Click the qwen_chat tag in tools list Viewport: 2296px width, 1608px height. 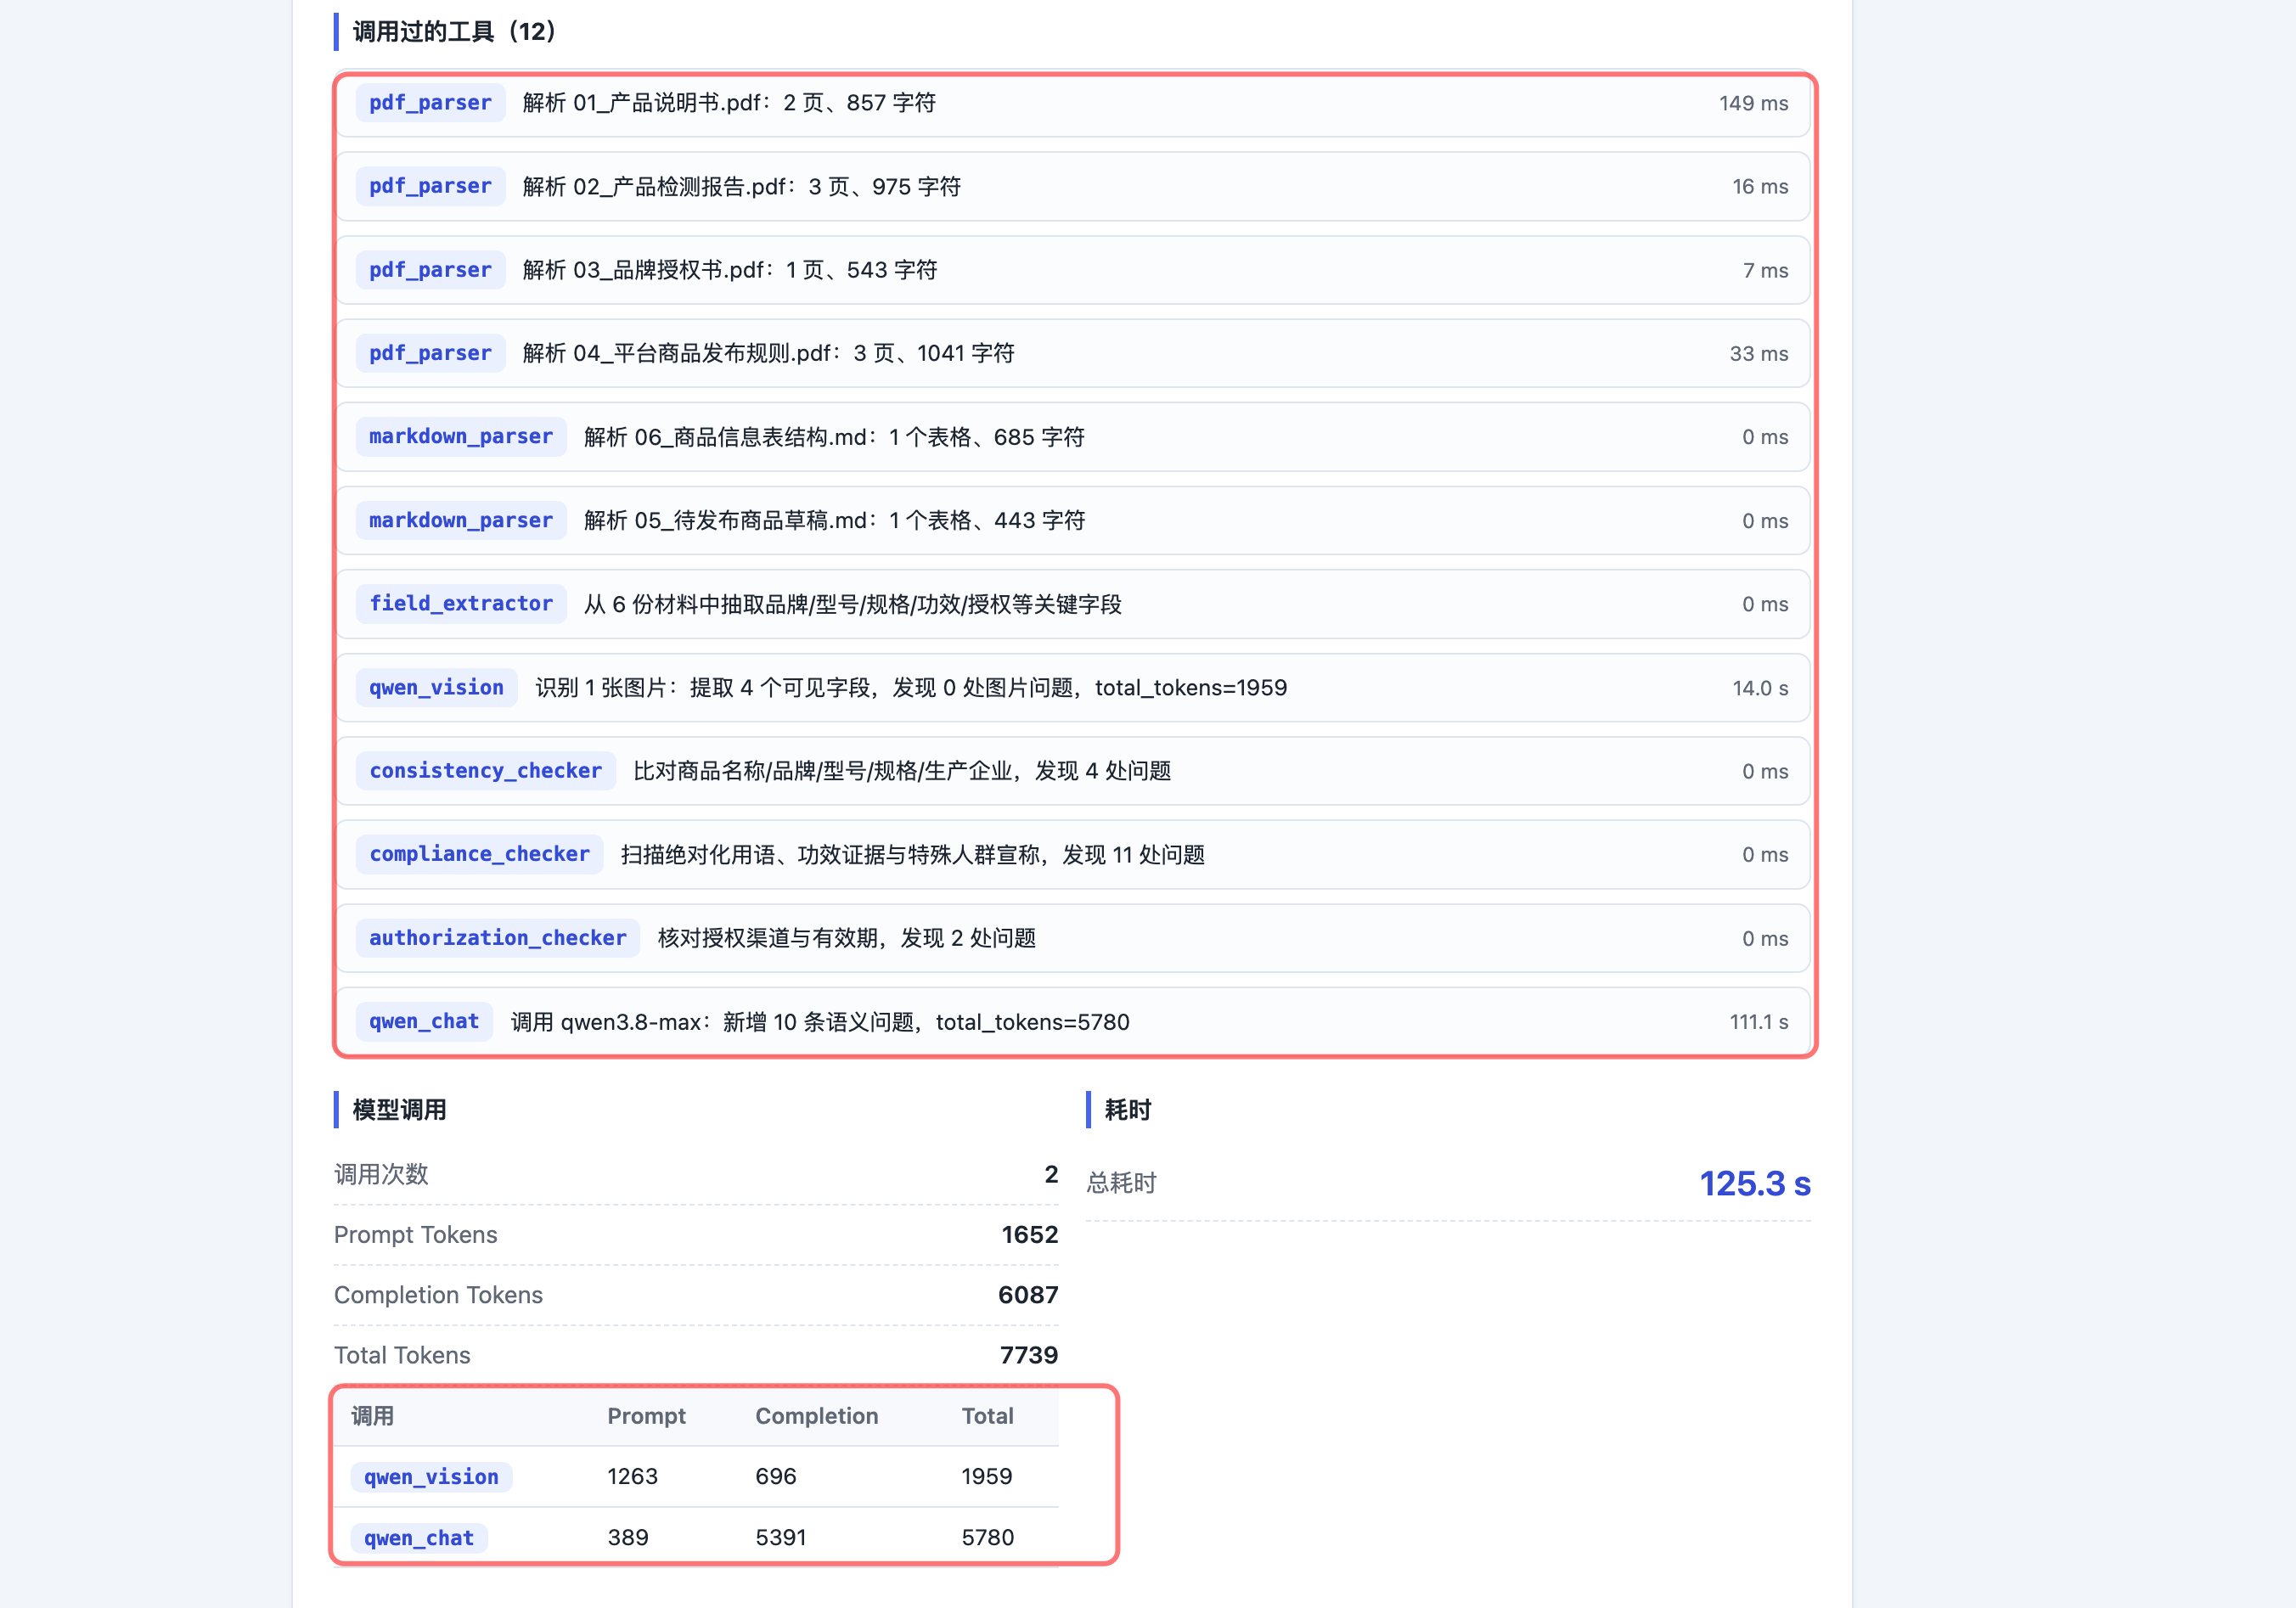pos(424,1022)
